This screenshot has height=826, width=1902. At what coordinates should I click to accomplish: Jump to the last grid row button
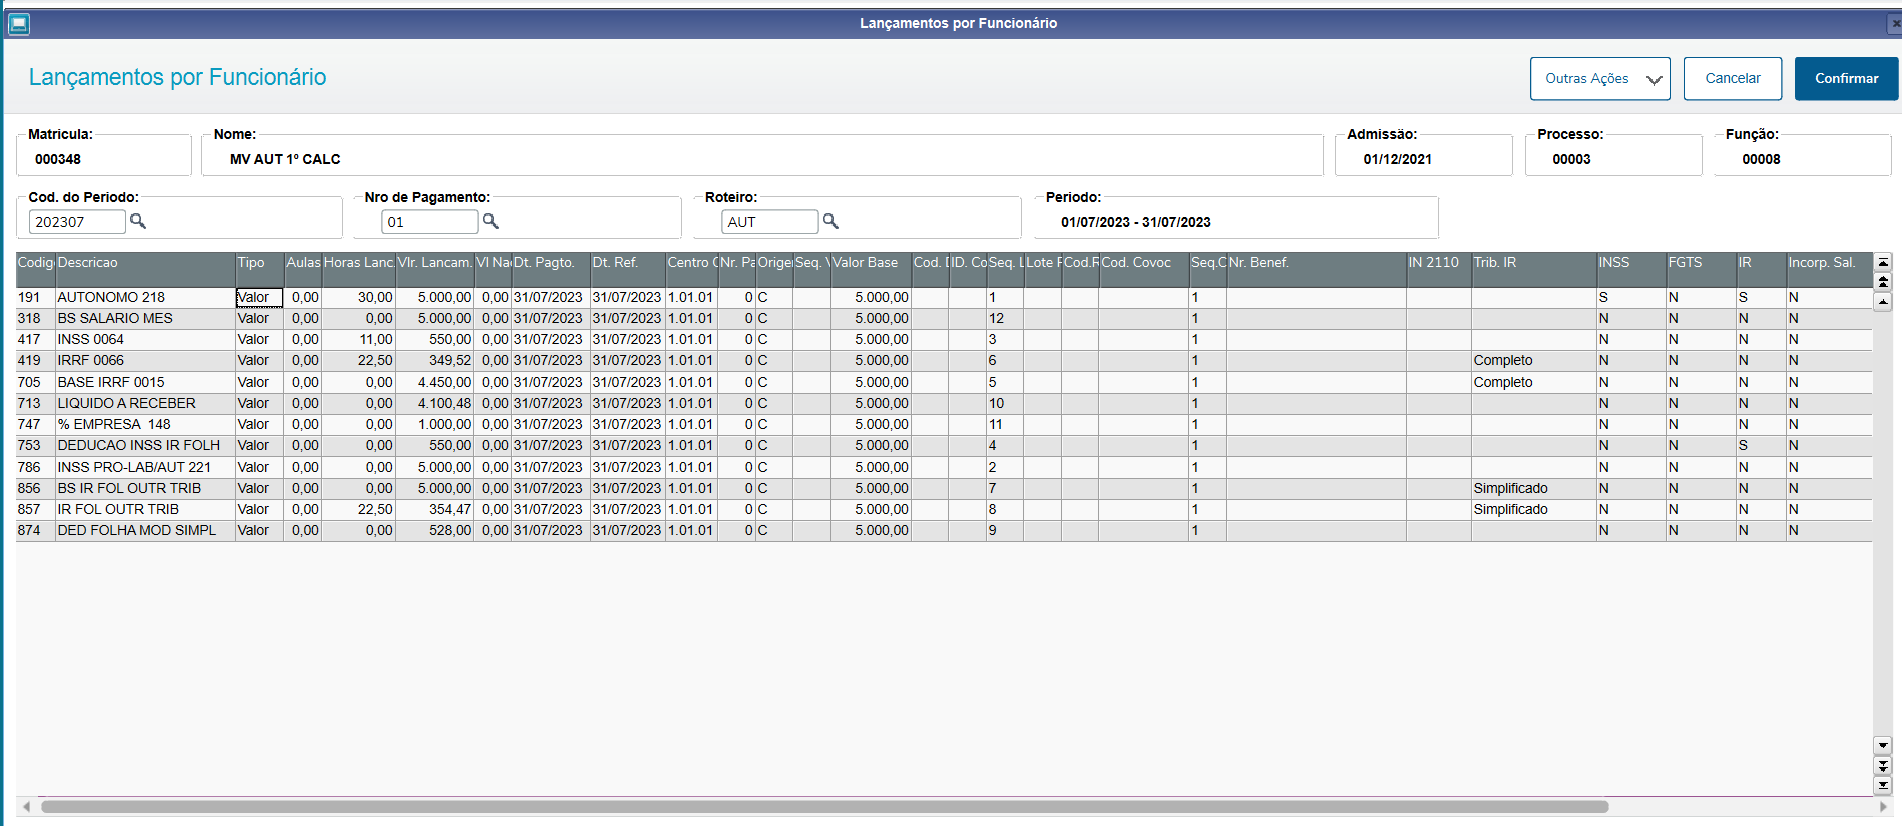1883,785
